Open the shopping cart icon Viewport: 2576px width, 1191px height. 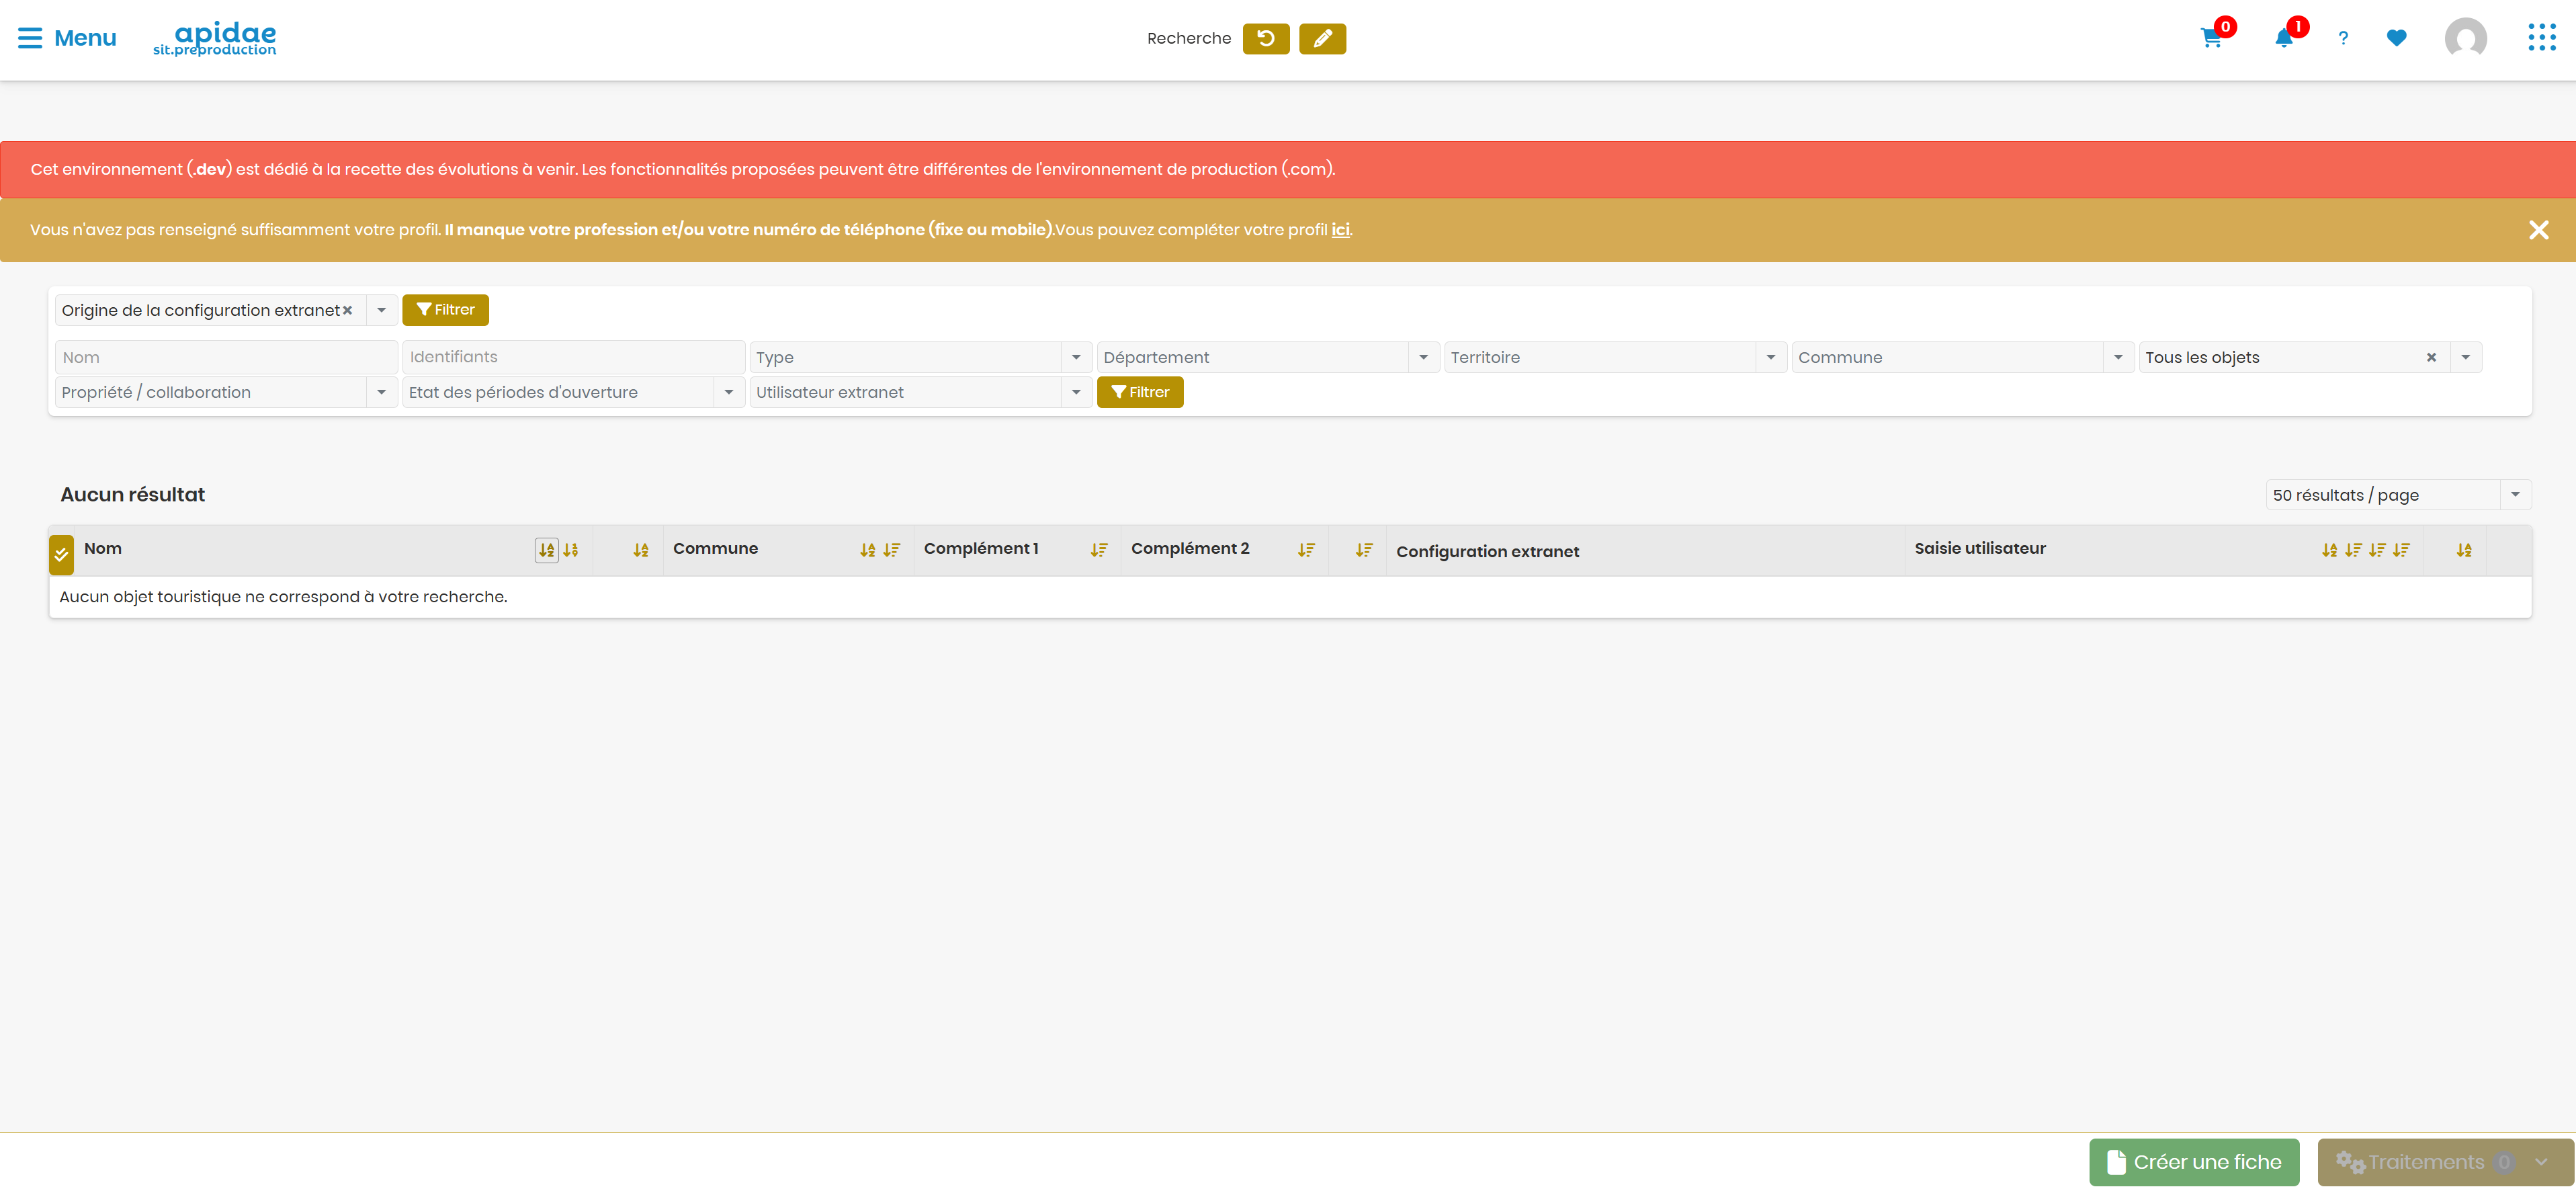(2211, 38)
